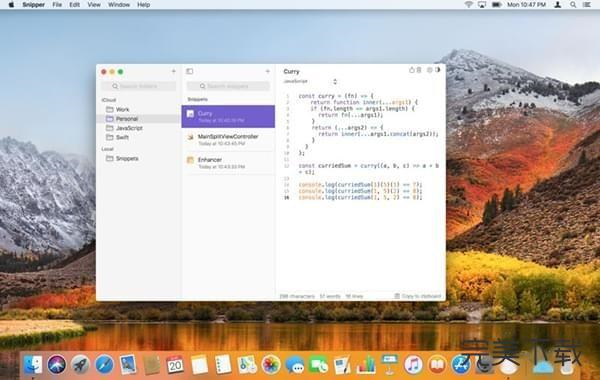
Task: Toggle the light/dark editor theme icon
Action: (x=438, y=70)
